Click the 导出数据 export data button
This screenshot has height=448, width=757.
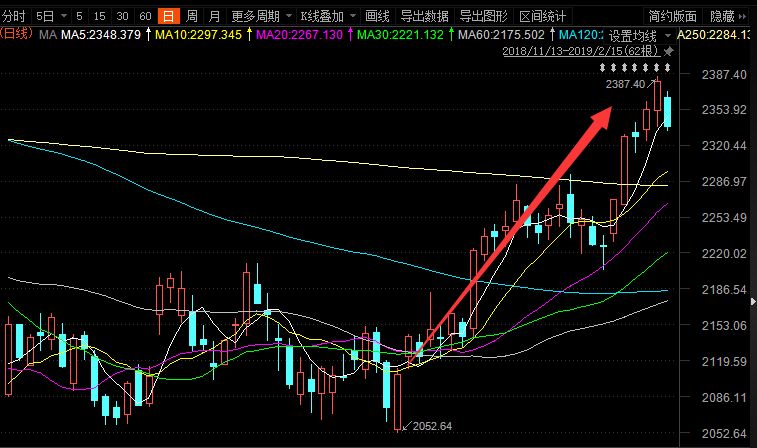point(424,16)
